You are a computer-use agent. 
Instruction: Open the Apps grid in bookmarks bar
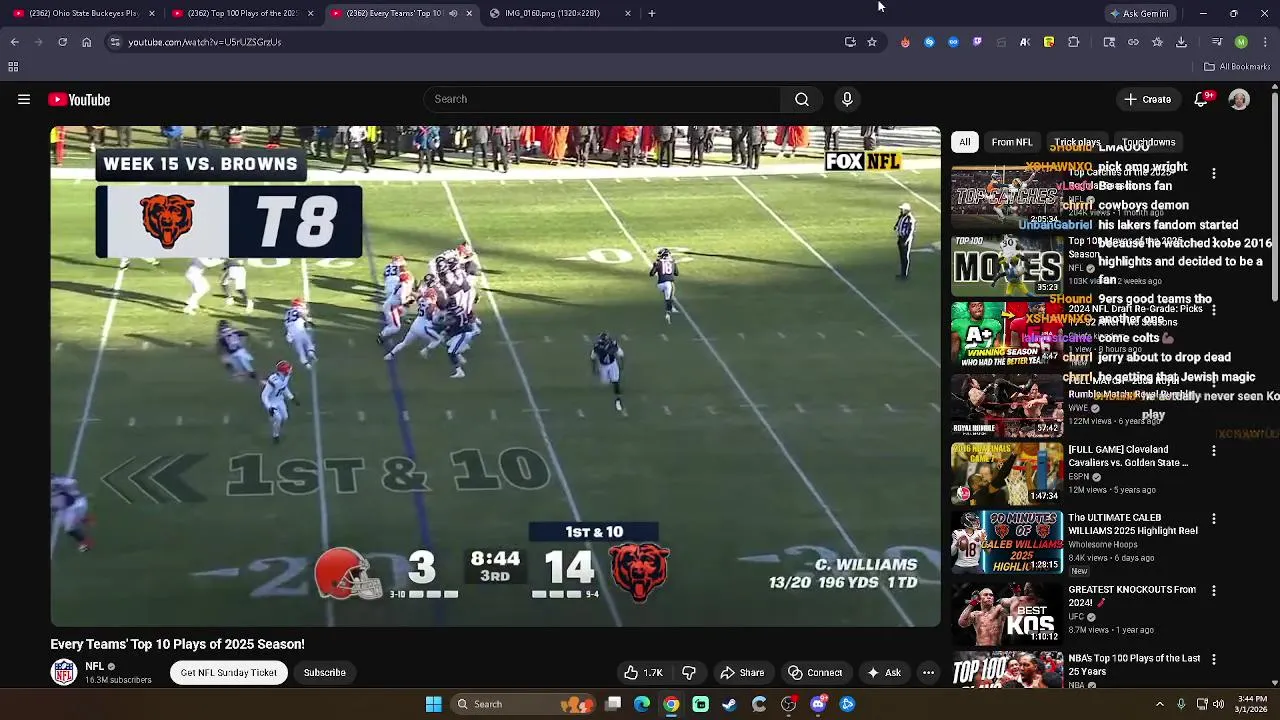coord(13,67)
